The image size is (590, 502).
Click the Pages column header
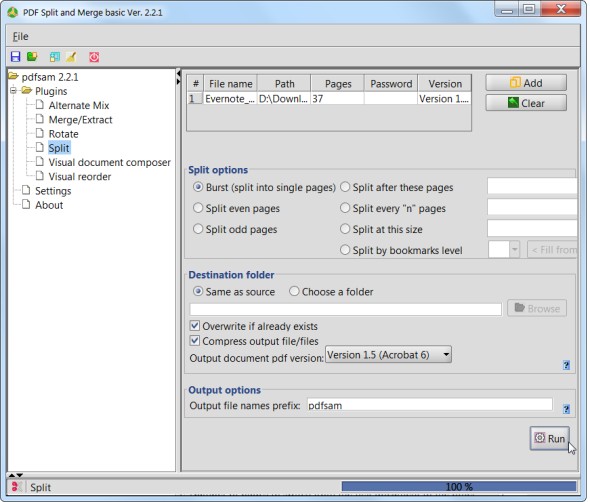coord(338,84)
